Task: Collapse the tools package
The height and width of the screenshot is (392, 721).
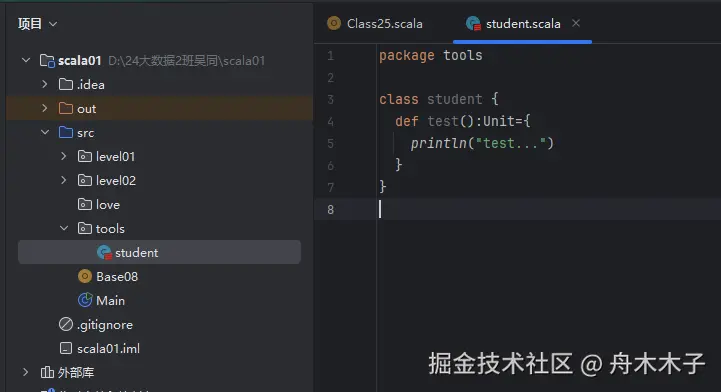Action: click(64, 228)
